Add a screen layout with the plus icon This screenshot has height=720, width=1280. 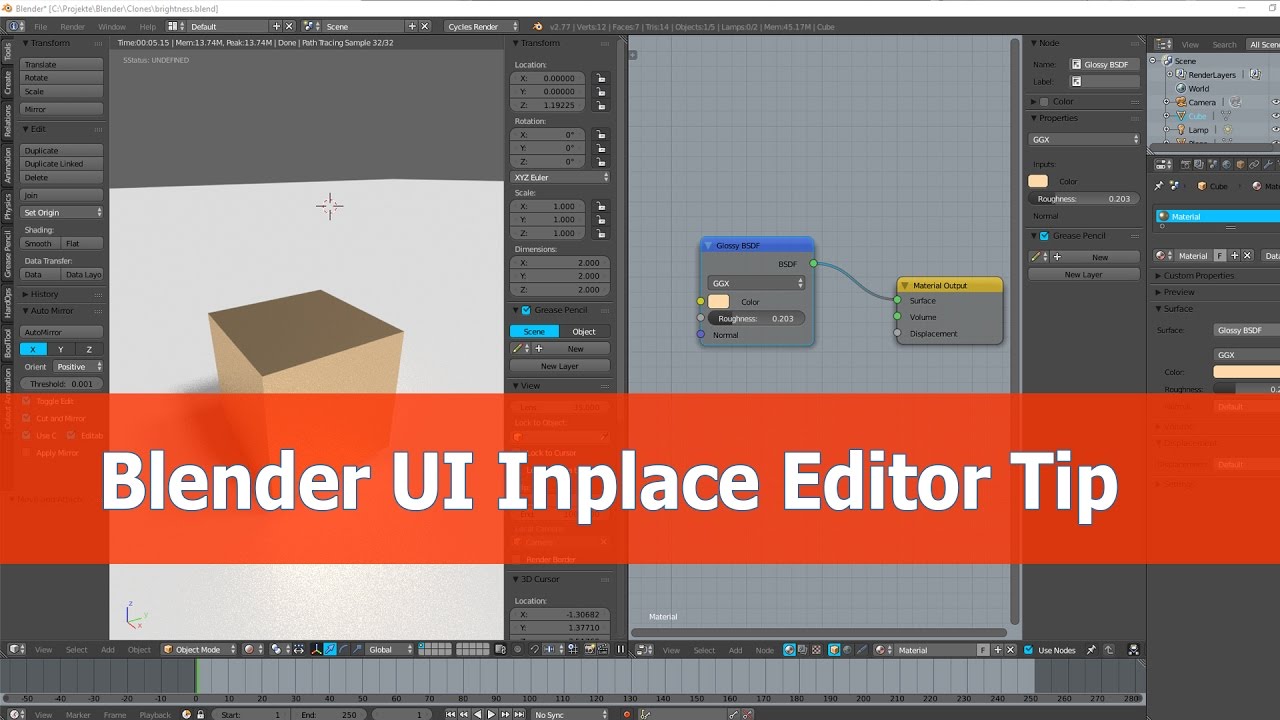click(275, 26)
